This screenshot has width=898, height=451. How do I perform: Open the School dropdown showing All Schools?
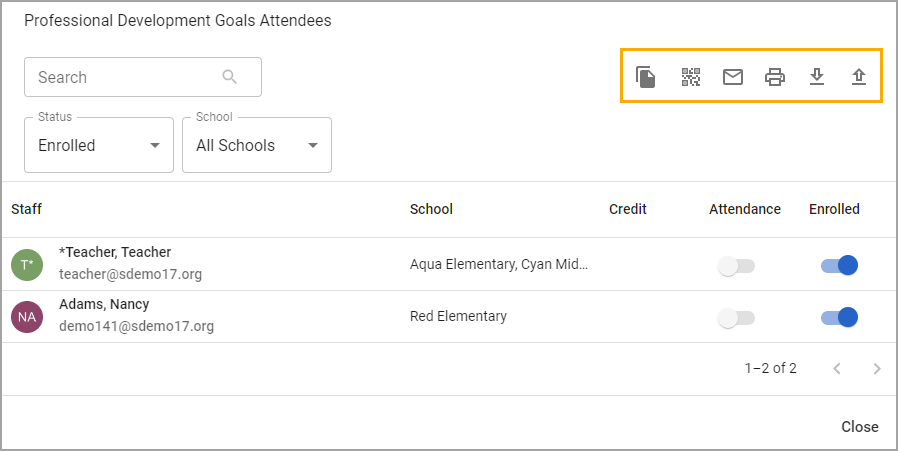tap(257, 145)
